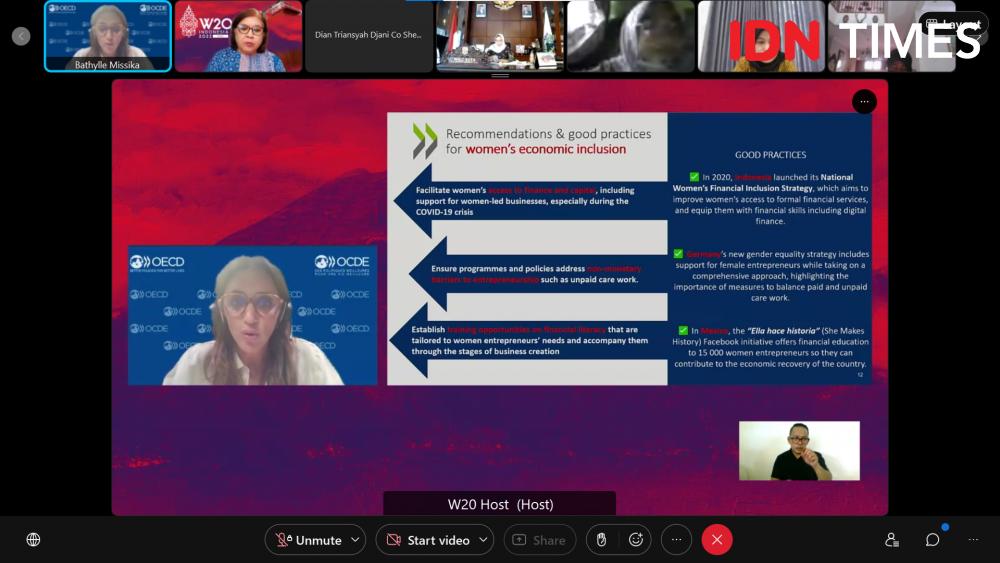Screen dimensions: 1000x563
Task: Raise hand with the hand icon
Action: tap(601, 540)
